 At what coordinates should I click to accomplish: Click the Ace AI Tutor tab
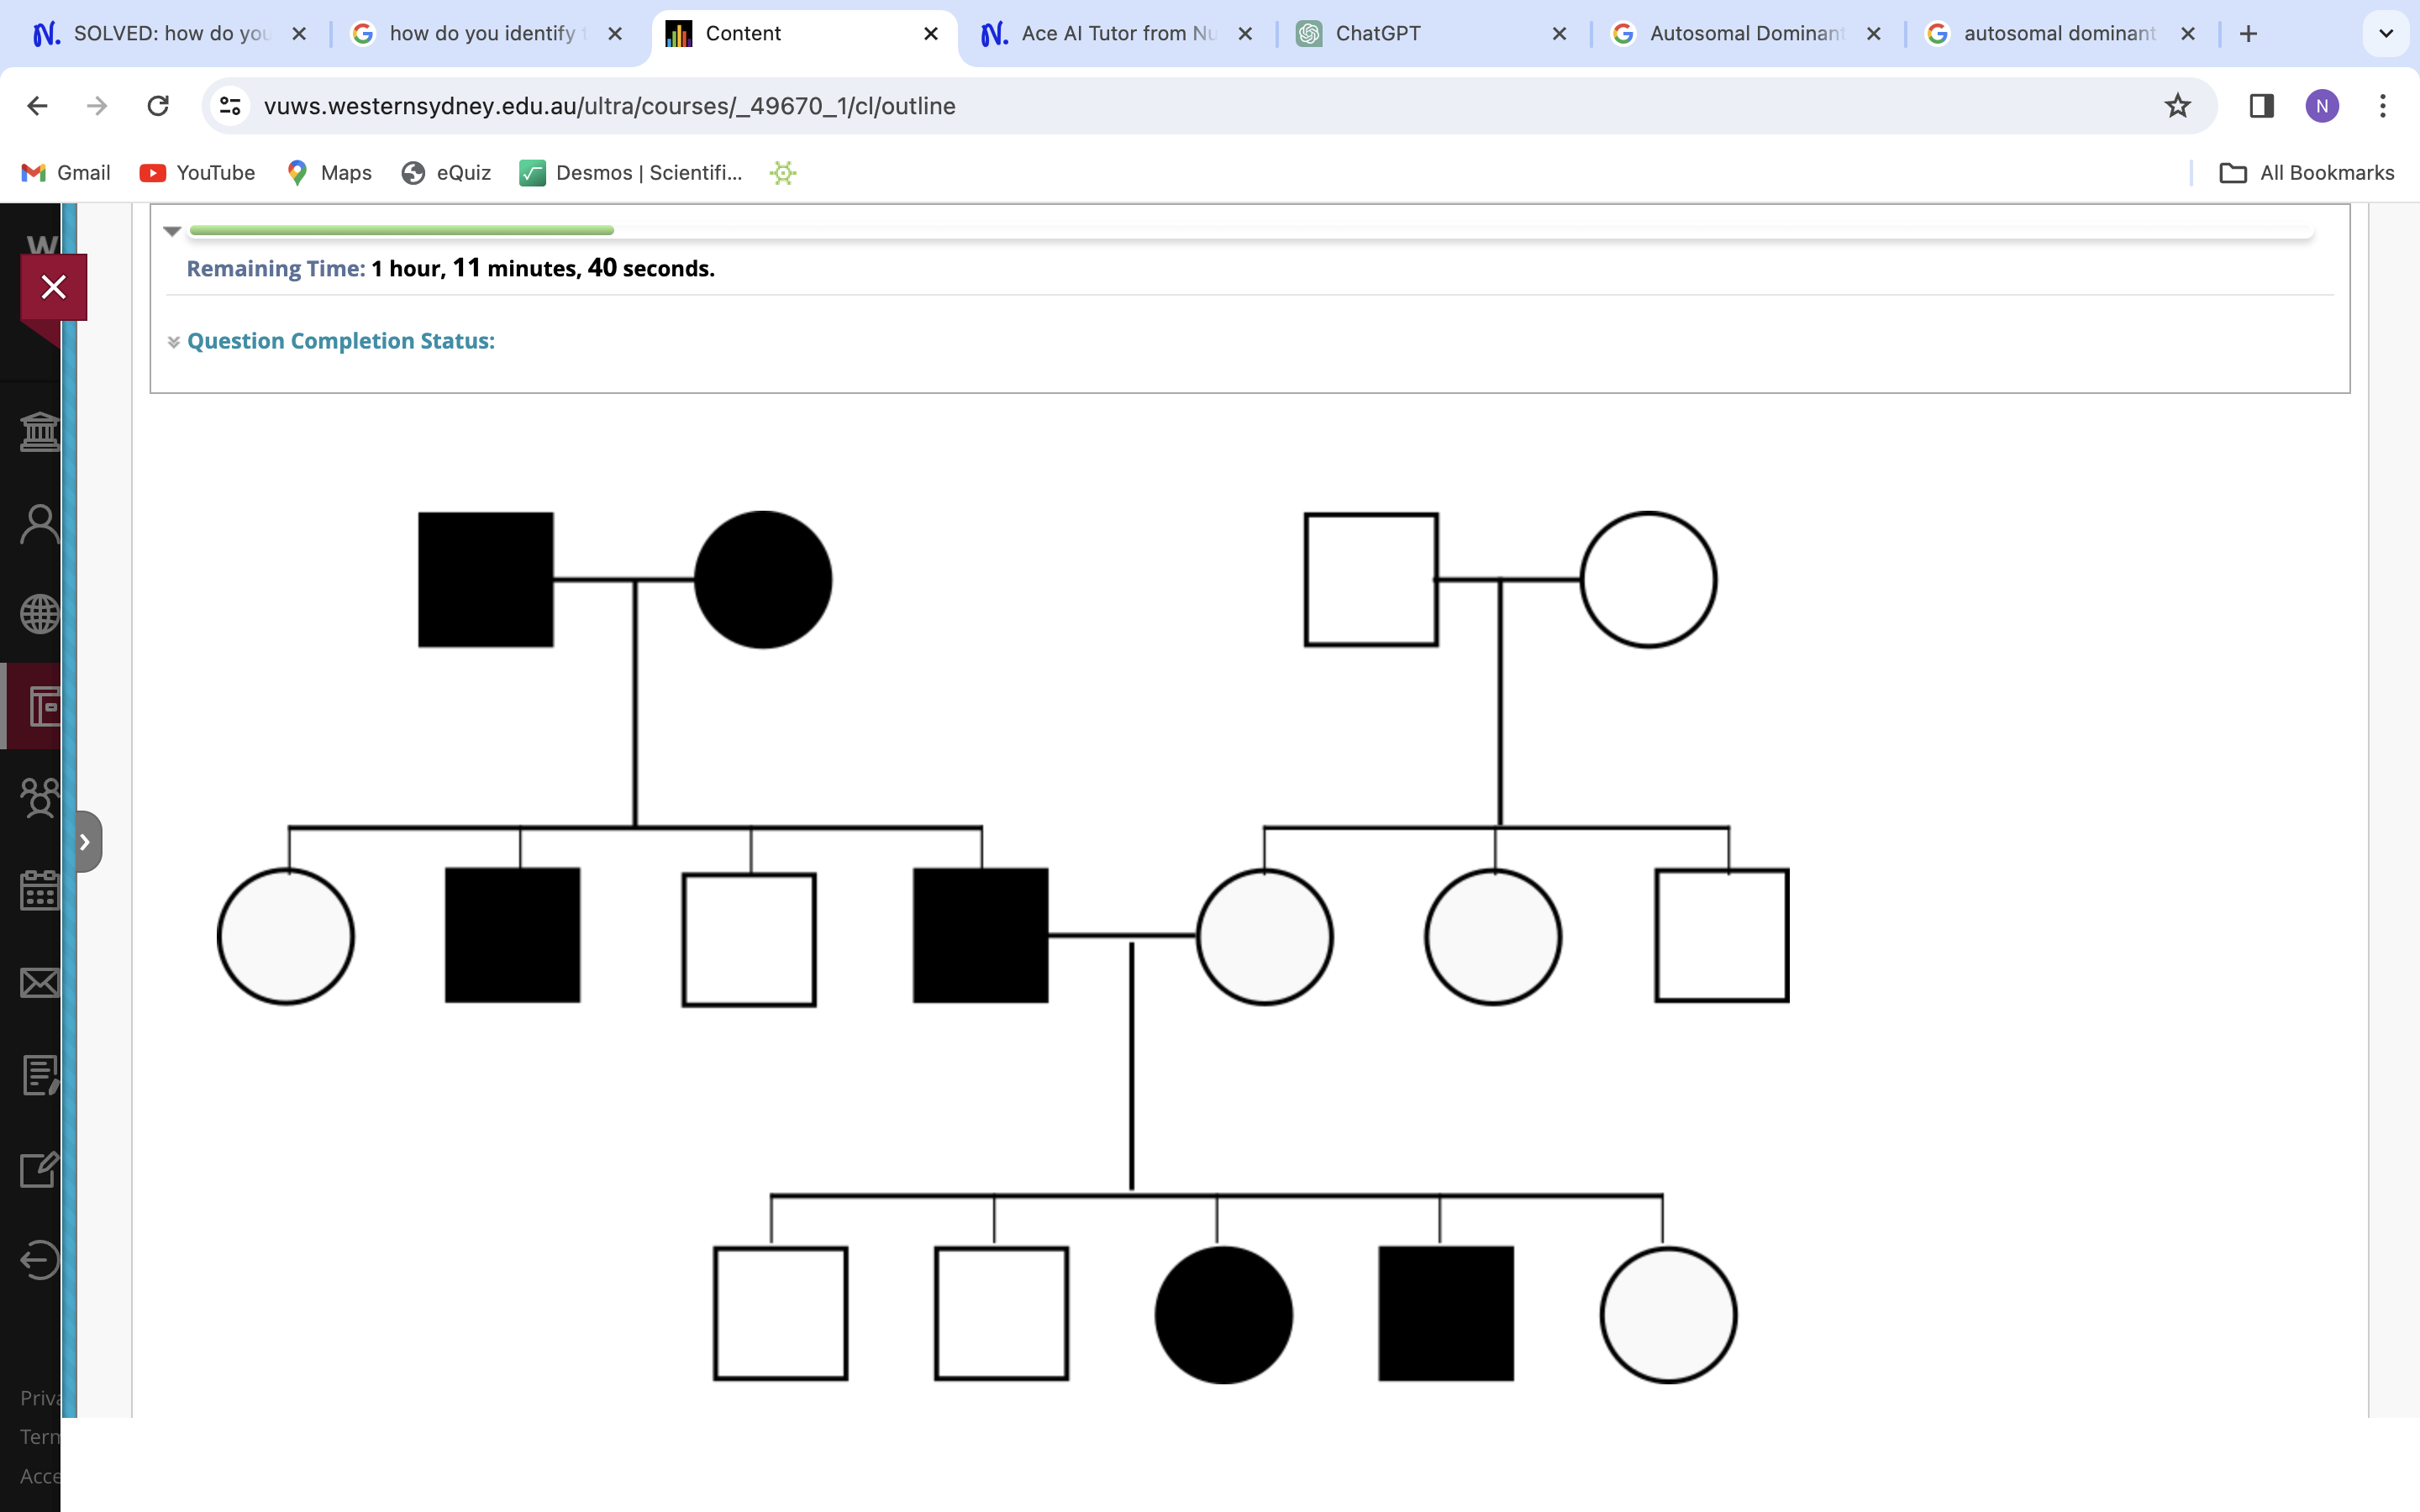coord(1117,33)
